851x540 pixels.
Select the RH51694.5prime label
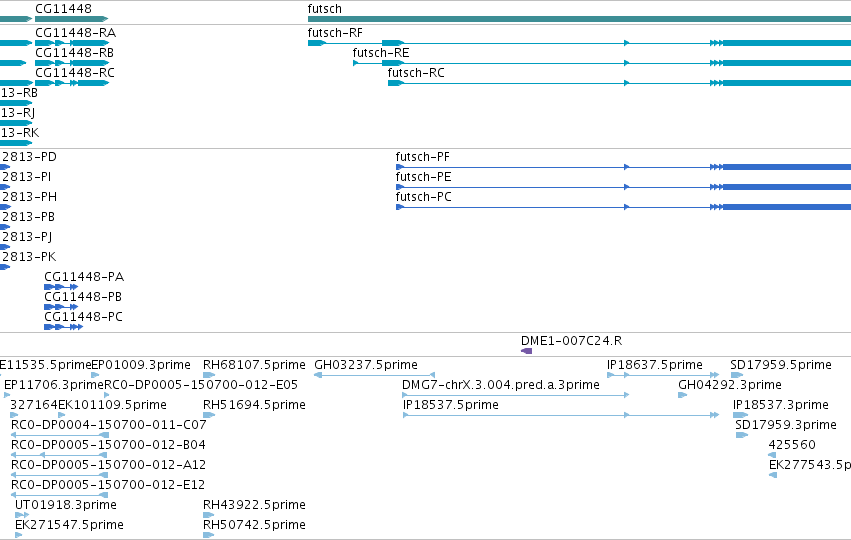254,405
